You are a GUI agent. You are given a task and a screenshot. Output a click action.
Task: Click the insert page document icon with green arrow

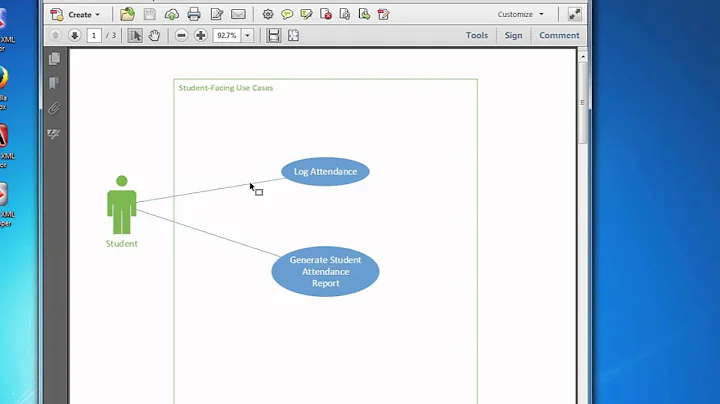364,15
